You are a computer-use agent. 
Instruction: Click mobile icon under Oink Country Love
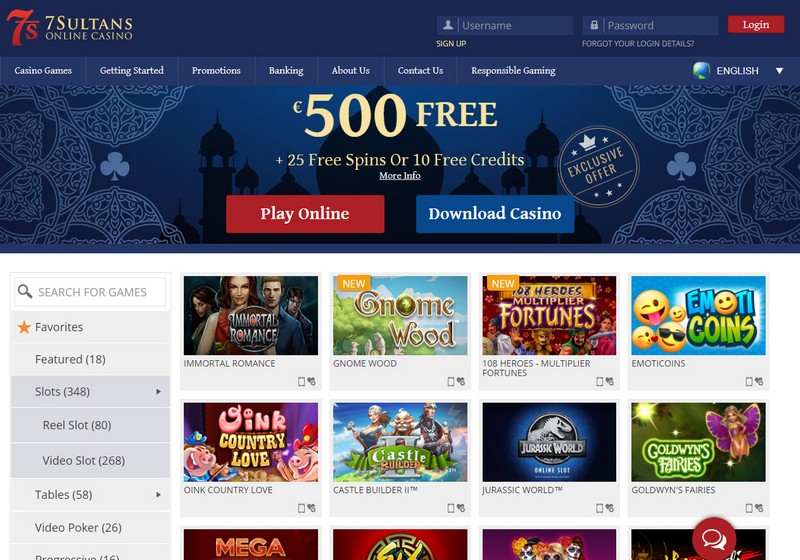[x=301, y=508]
